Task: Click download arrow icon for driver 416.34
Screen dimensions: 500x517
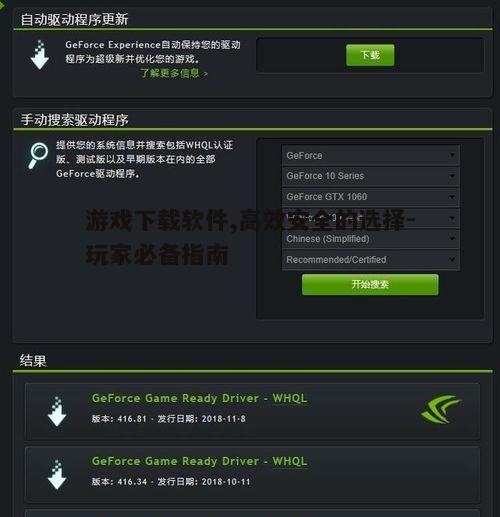Action: click(x=57, y=474)
